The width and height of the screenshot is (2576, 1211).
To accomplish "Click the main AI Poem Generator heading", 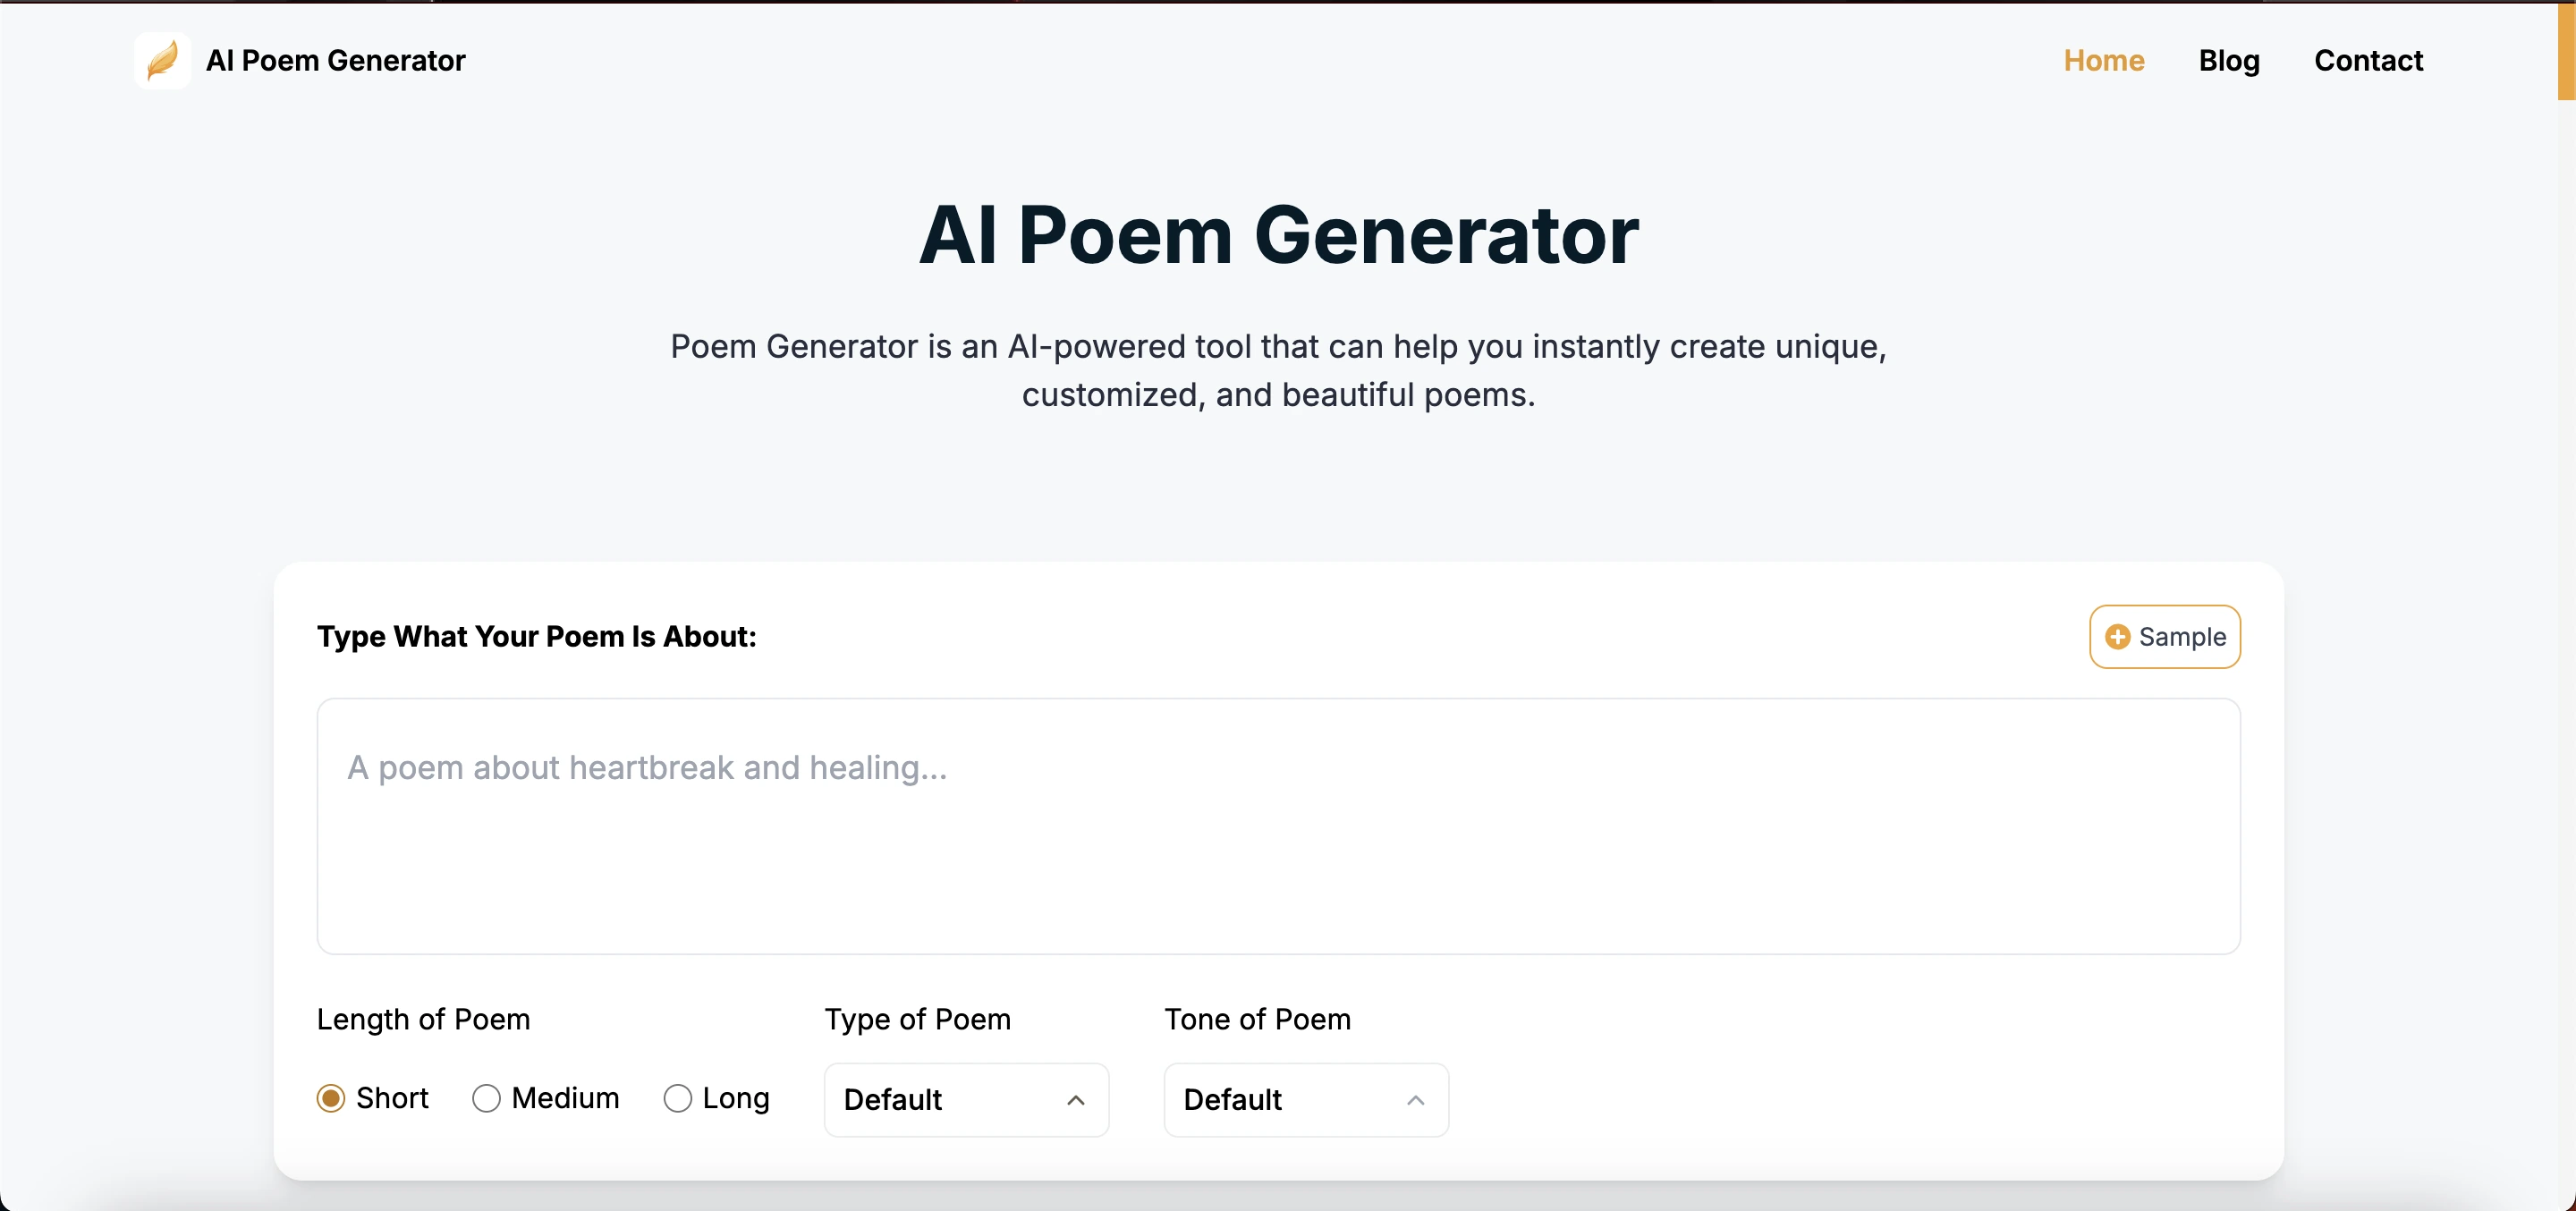I will coord(1278,235).
